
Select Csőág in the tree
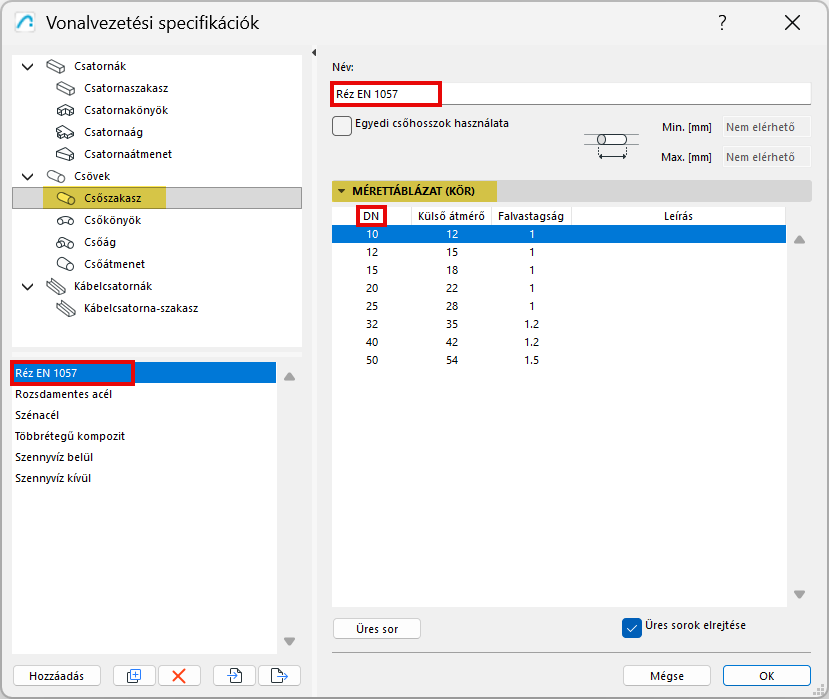coord(100,242)
